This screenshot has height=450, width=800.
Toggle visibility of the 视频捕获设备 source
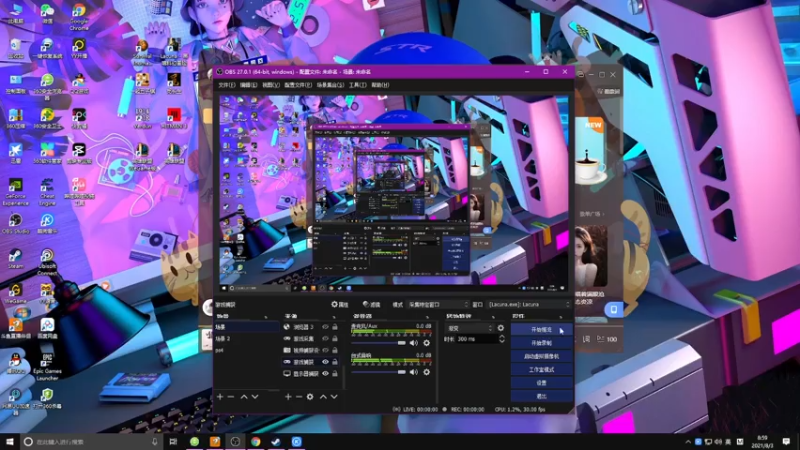(x=325, y=351)
